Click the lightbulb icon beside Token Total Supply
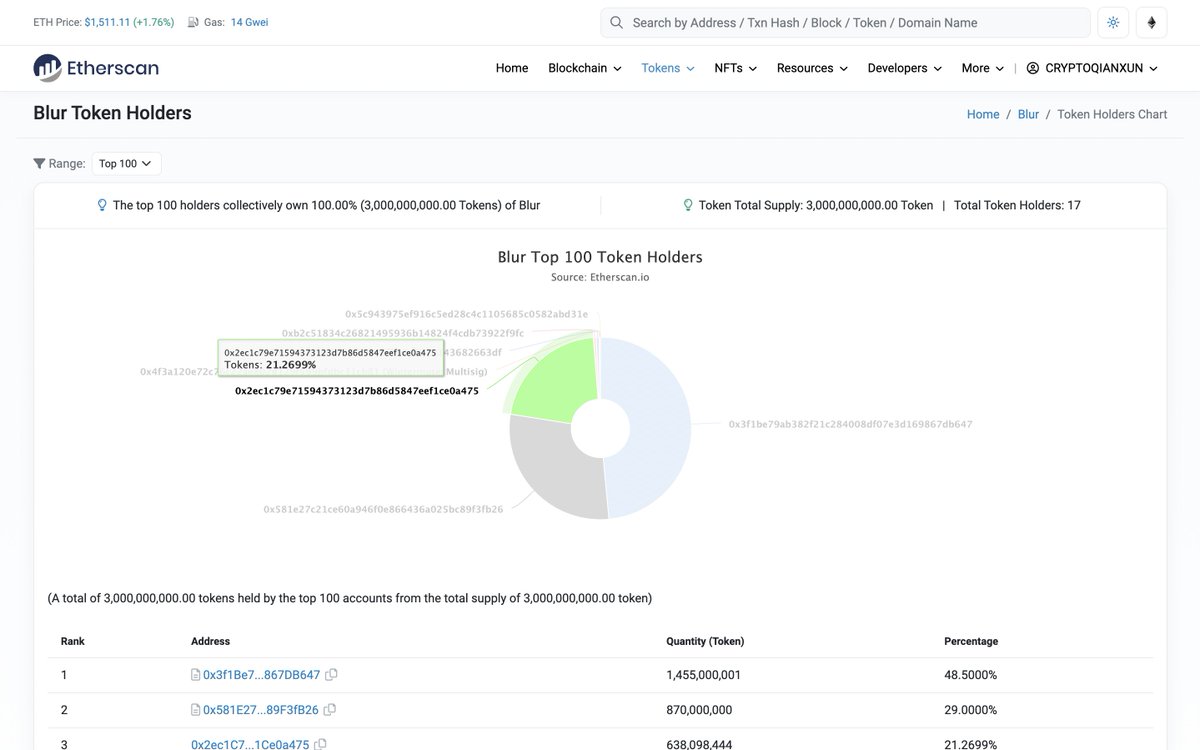 pos(688,205)
